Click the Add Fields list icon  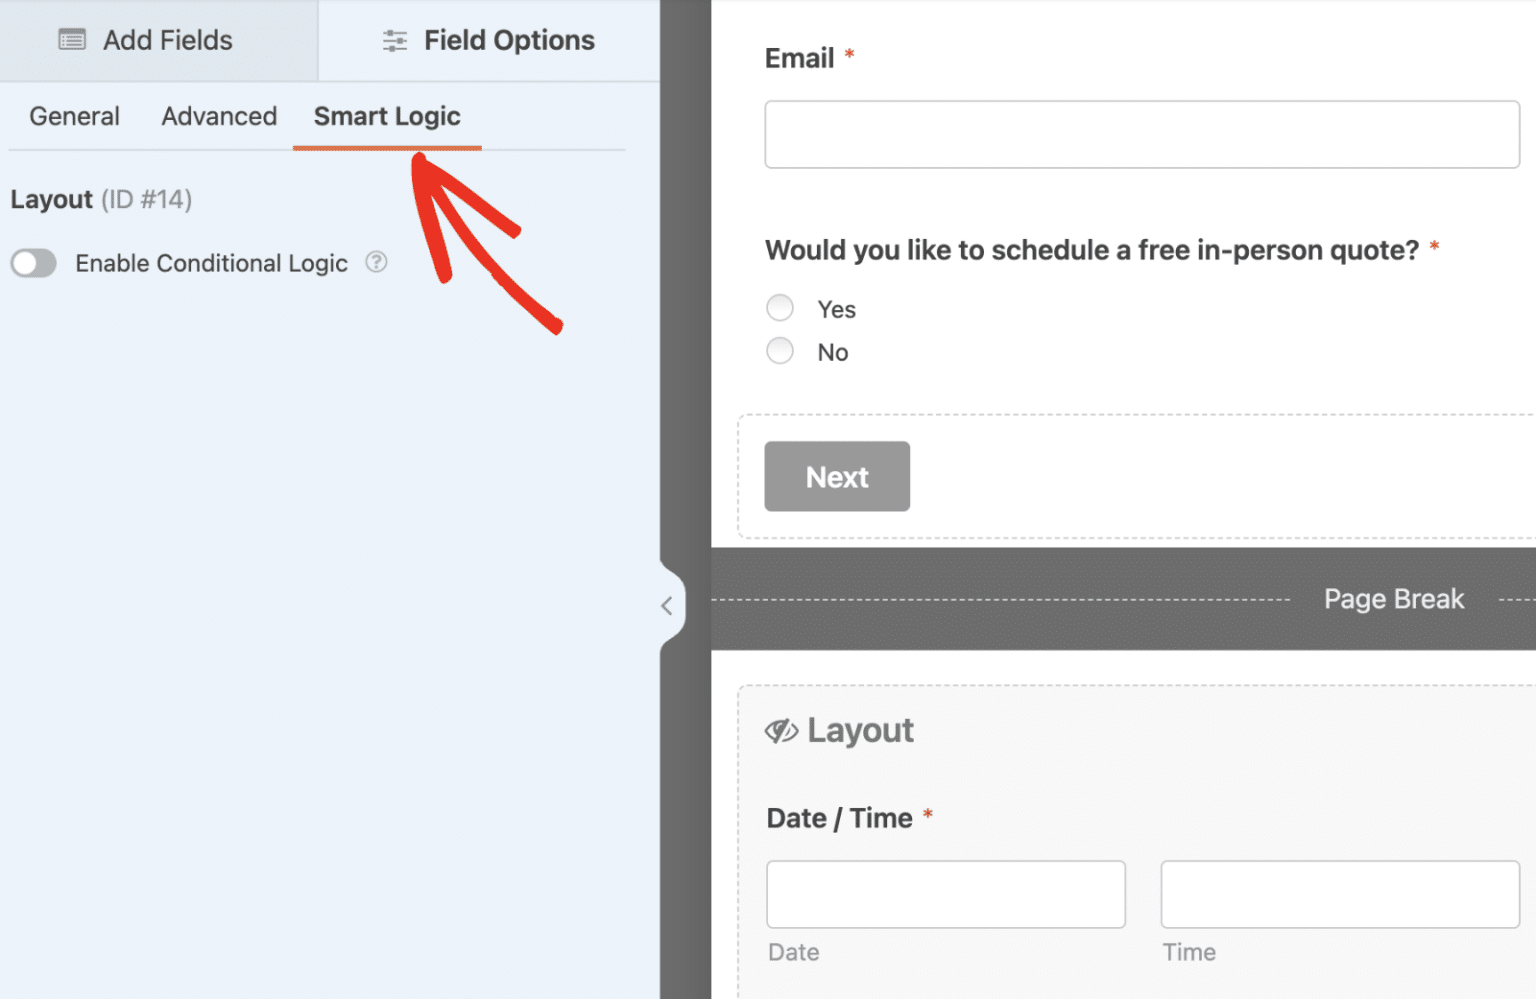pos(71,39)
